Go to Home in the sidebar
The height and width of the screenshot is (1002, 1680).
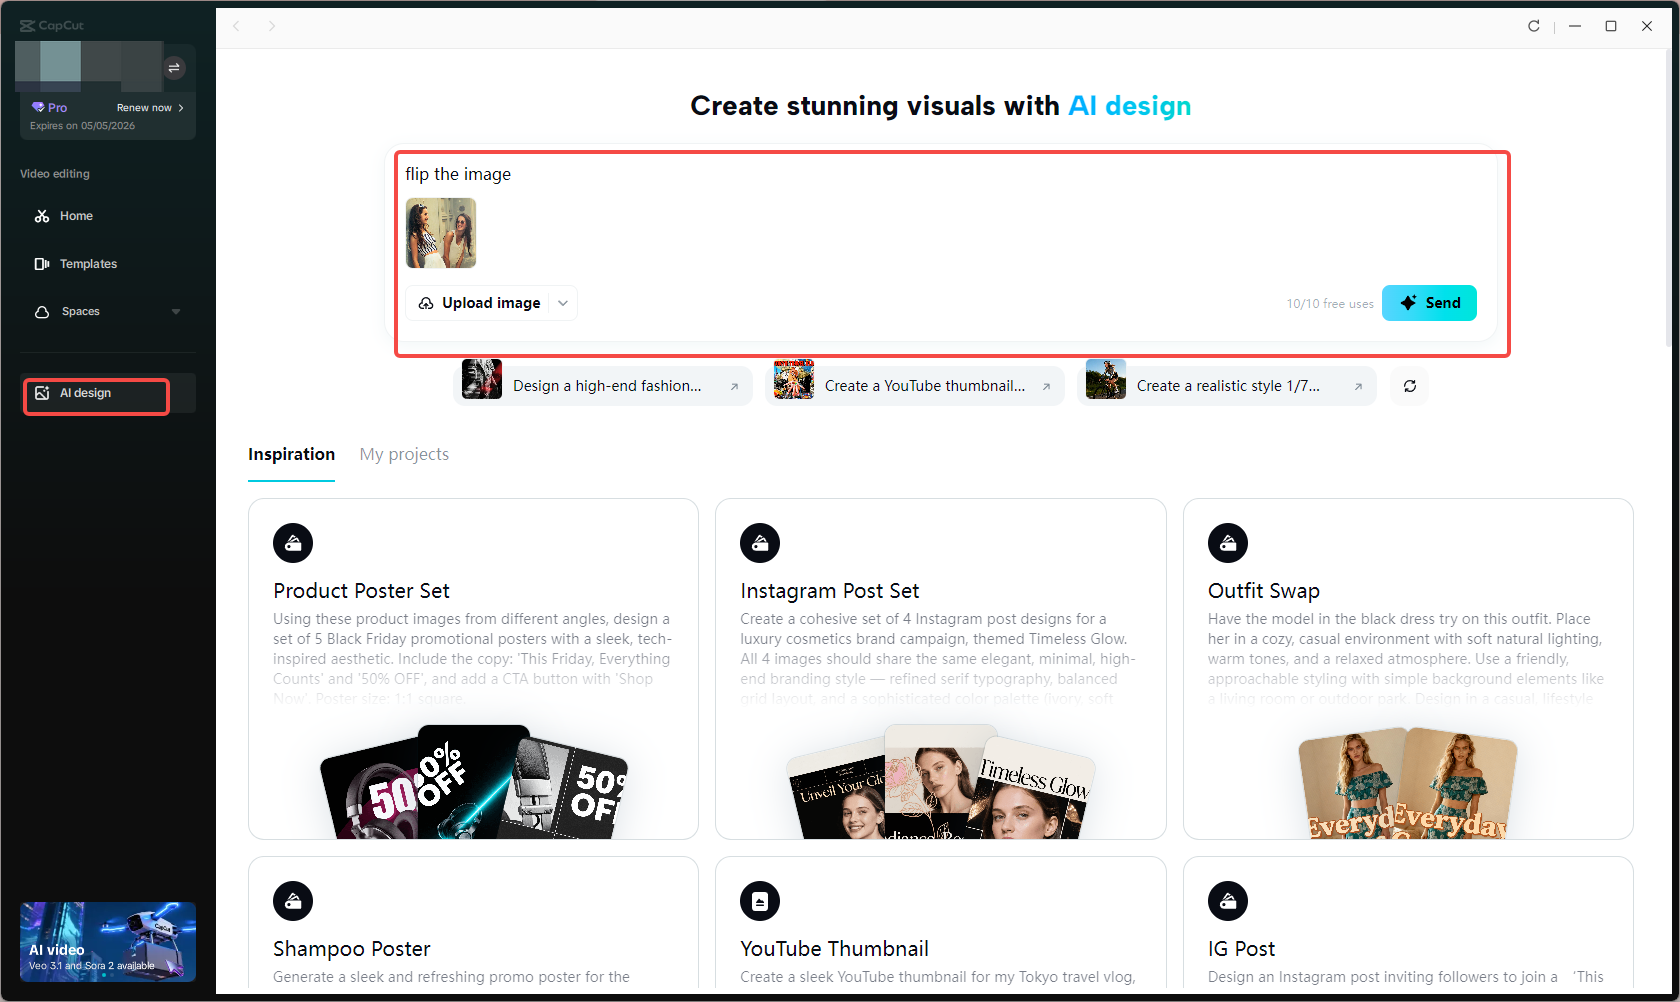click(74, 215)
